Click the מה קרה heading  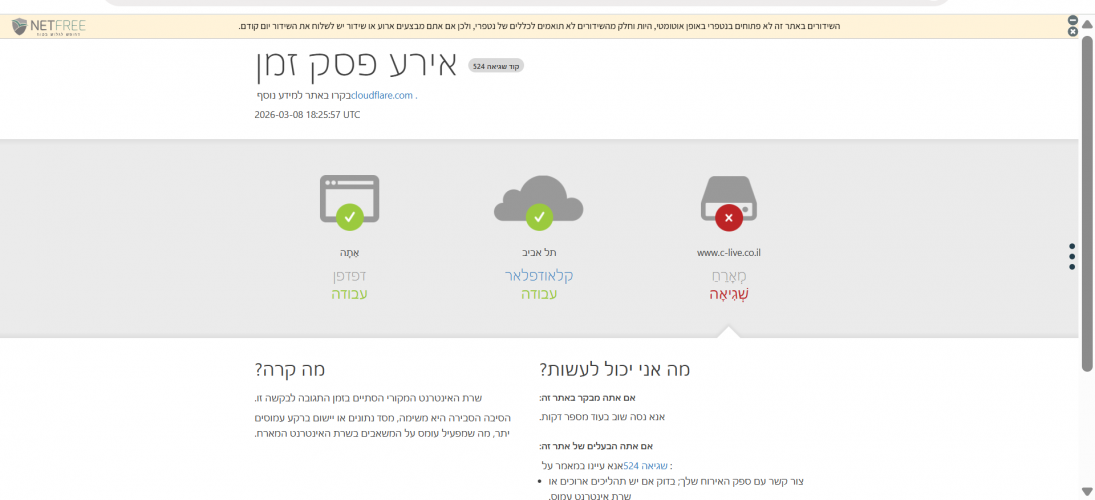tap(290, 369)
